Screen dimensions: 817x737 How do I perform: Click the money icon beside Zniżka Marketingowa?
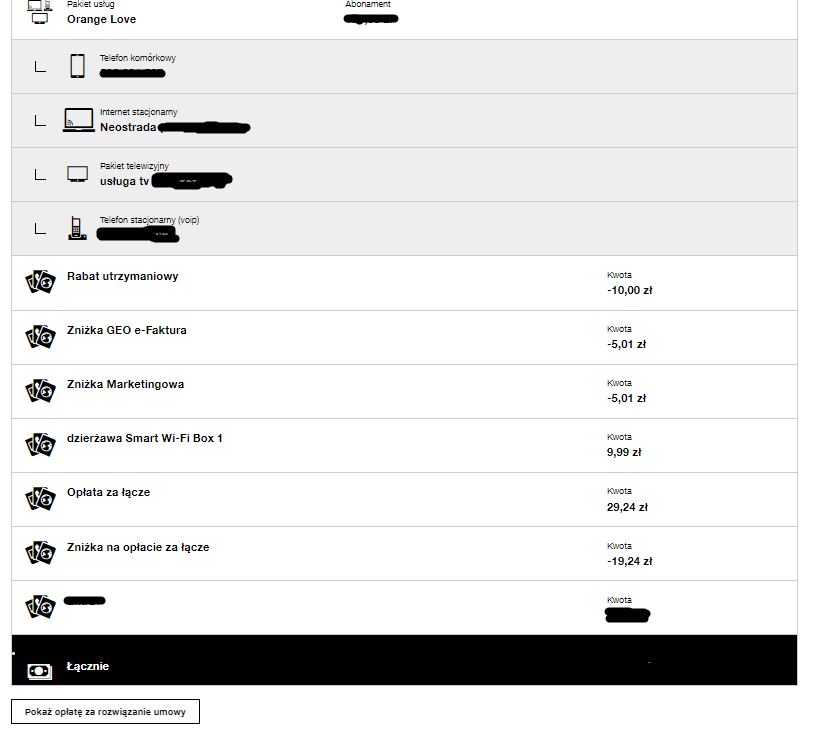[x=40, y=390]
